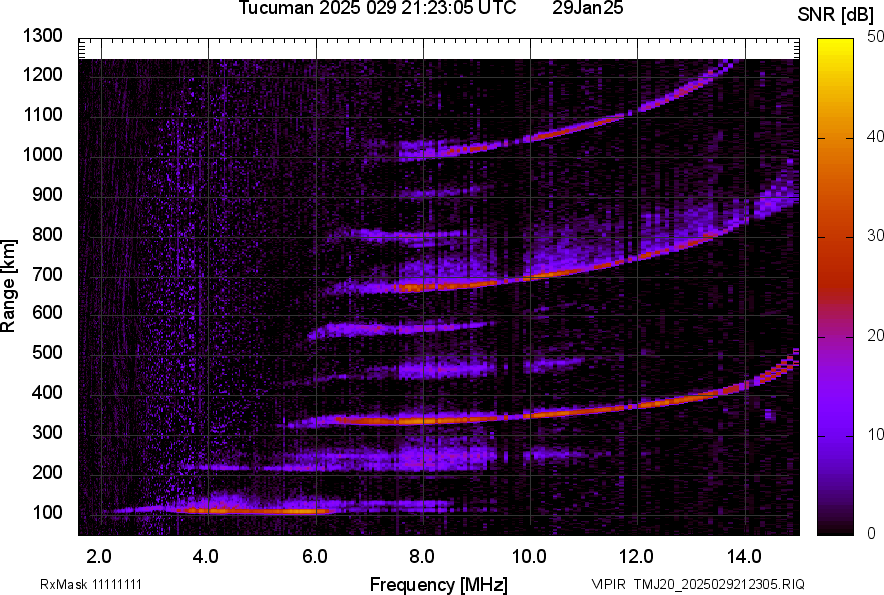Image resolution: width=884 pixels, height=595 pixels.
Task: Click the SNR [dB] colorbar heading
Action: (x=837, y=14)
